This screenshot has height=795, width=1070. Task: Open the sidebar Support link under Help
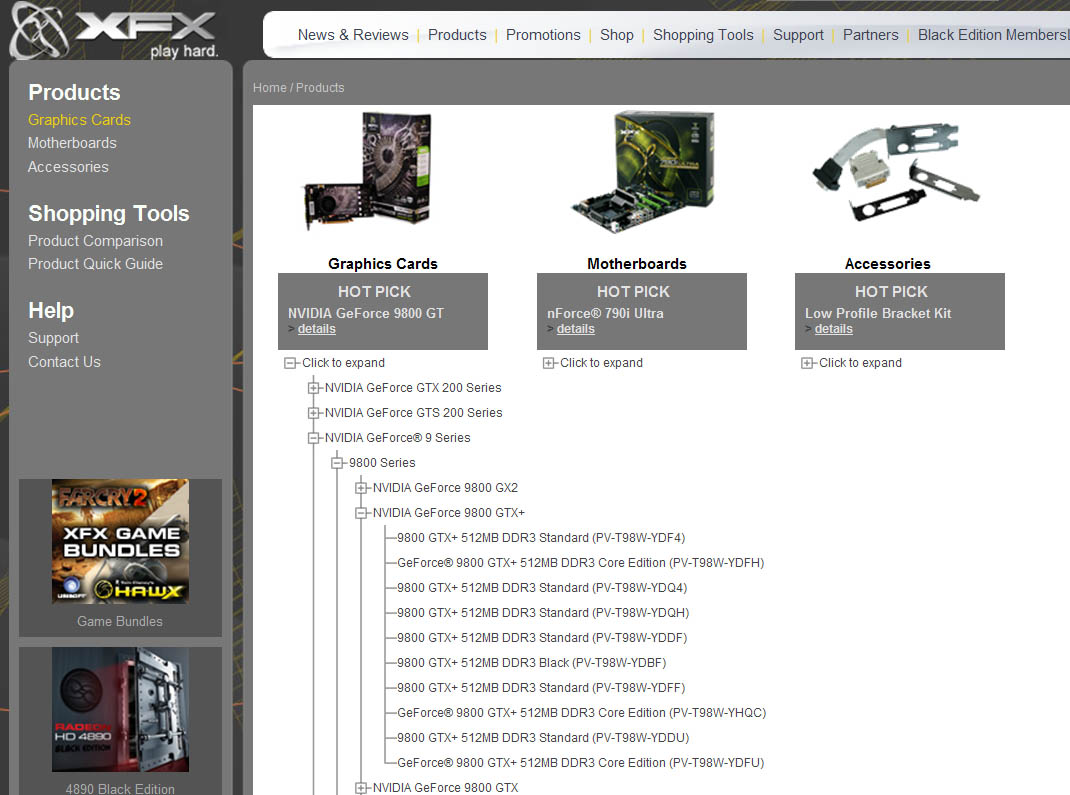53,338
